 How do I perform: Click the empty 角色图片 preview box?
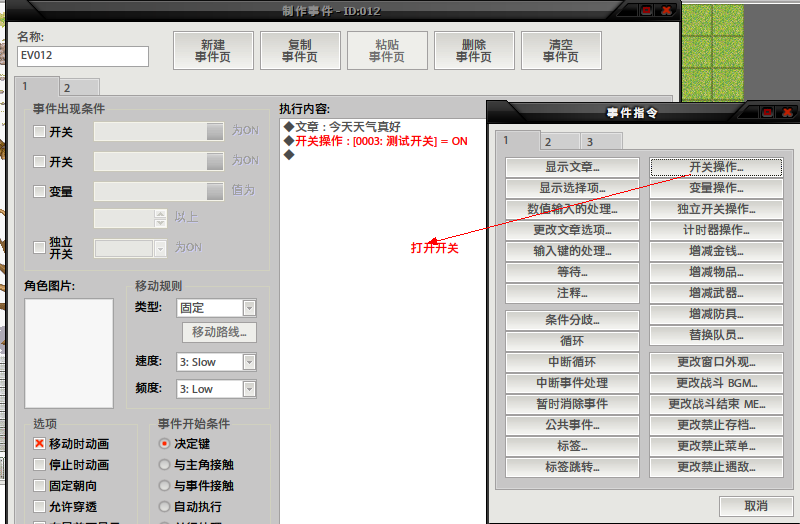[x=69, y=353]
